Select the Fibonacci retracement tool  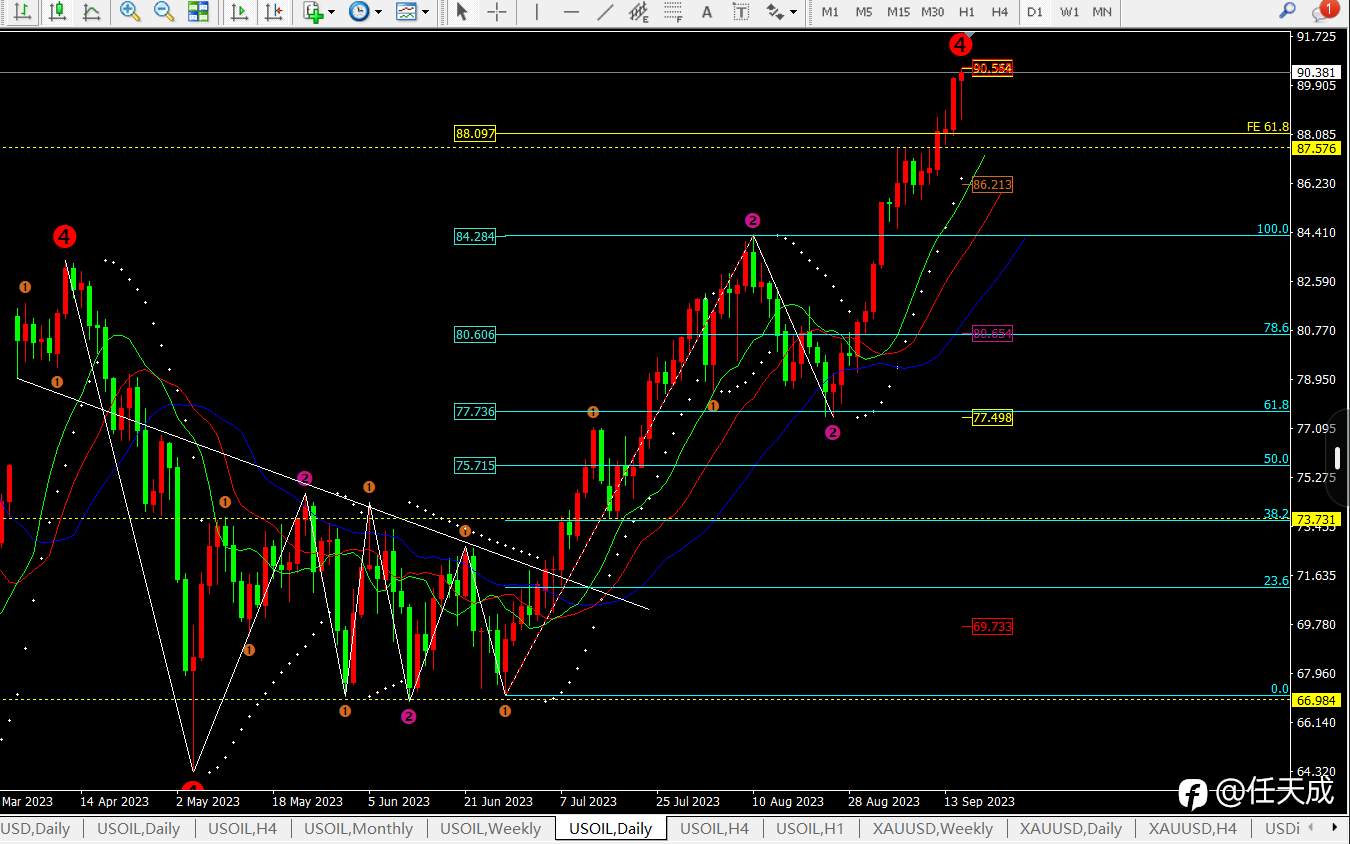(673, 12)
